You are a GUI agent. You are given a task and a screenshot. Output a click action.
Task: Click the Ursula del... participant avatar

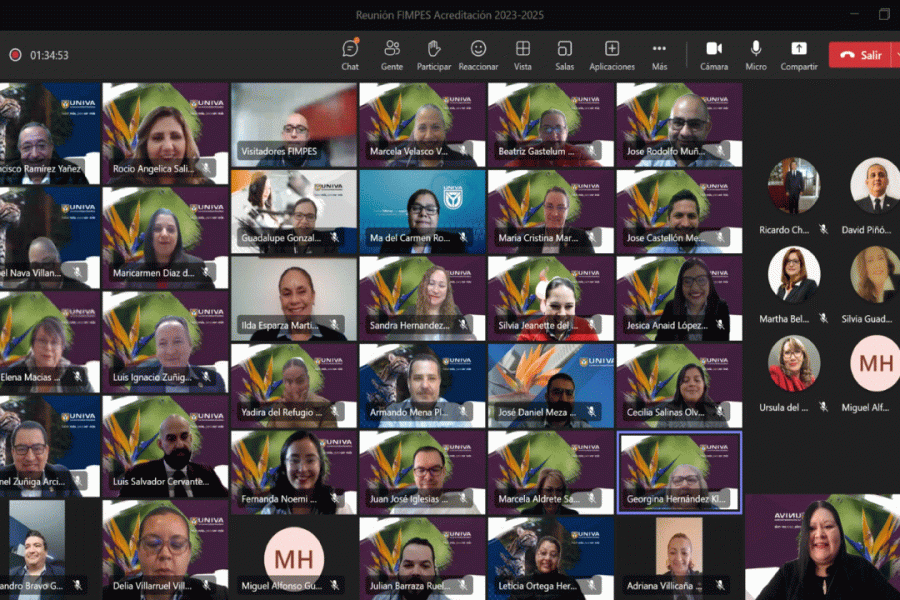pyautogui.click(x=794, y=364)
